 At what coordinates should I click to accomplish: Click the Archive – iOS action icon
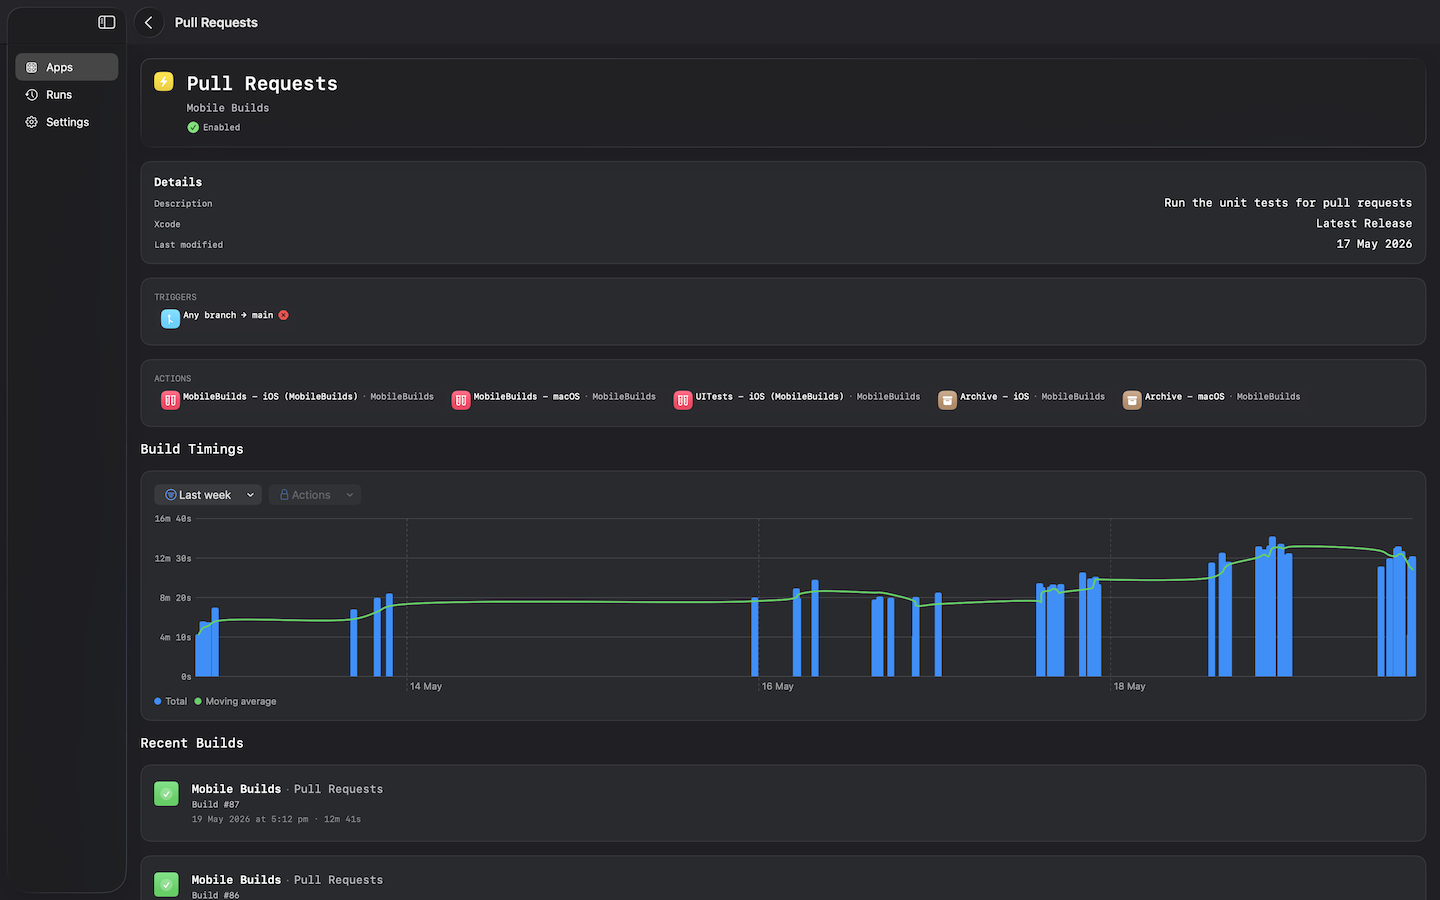[x=947, y=400]
